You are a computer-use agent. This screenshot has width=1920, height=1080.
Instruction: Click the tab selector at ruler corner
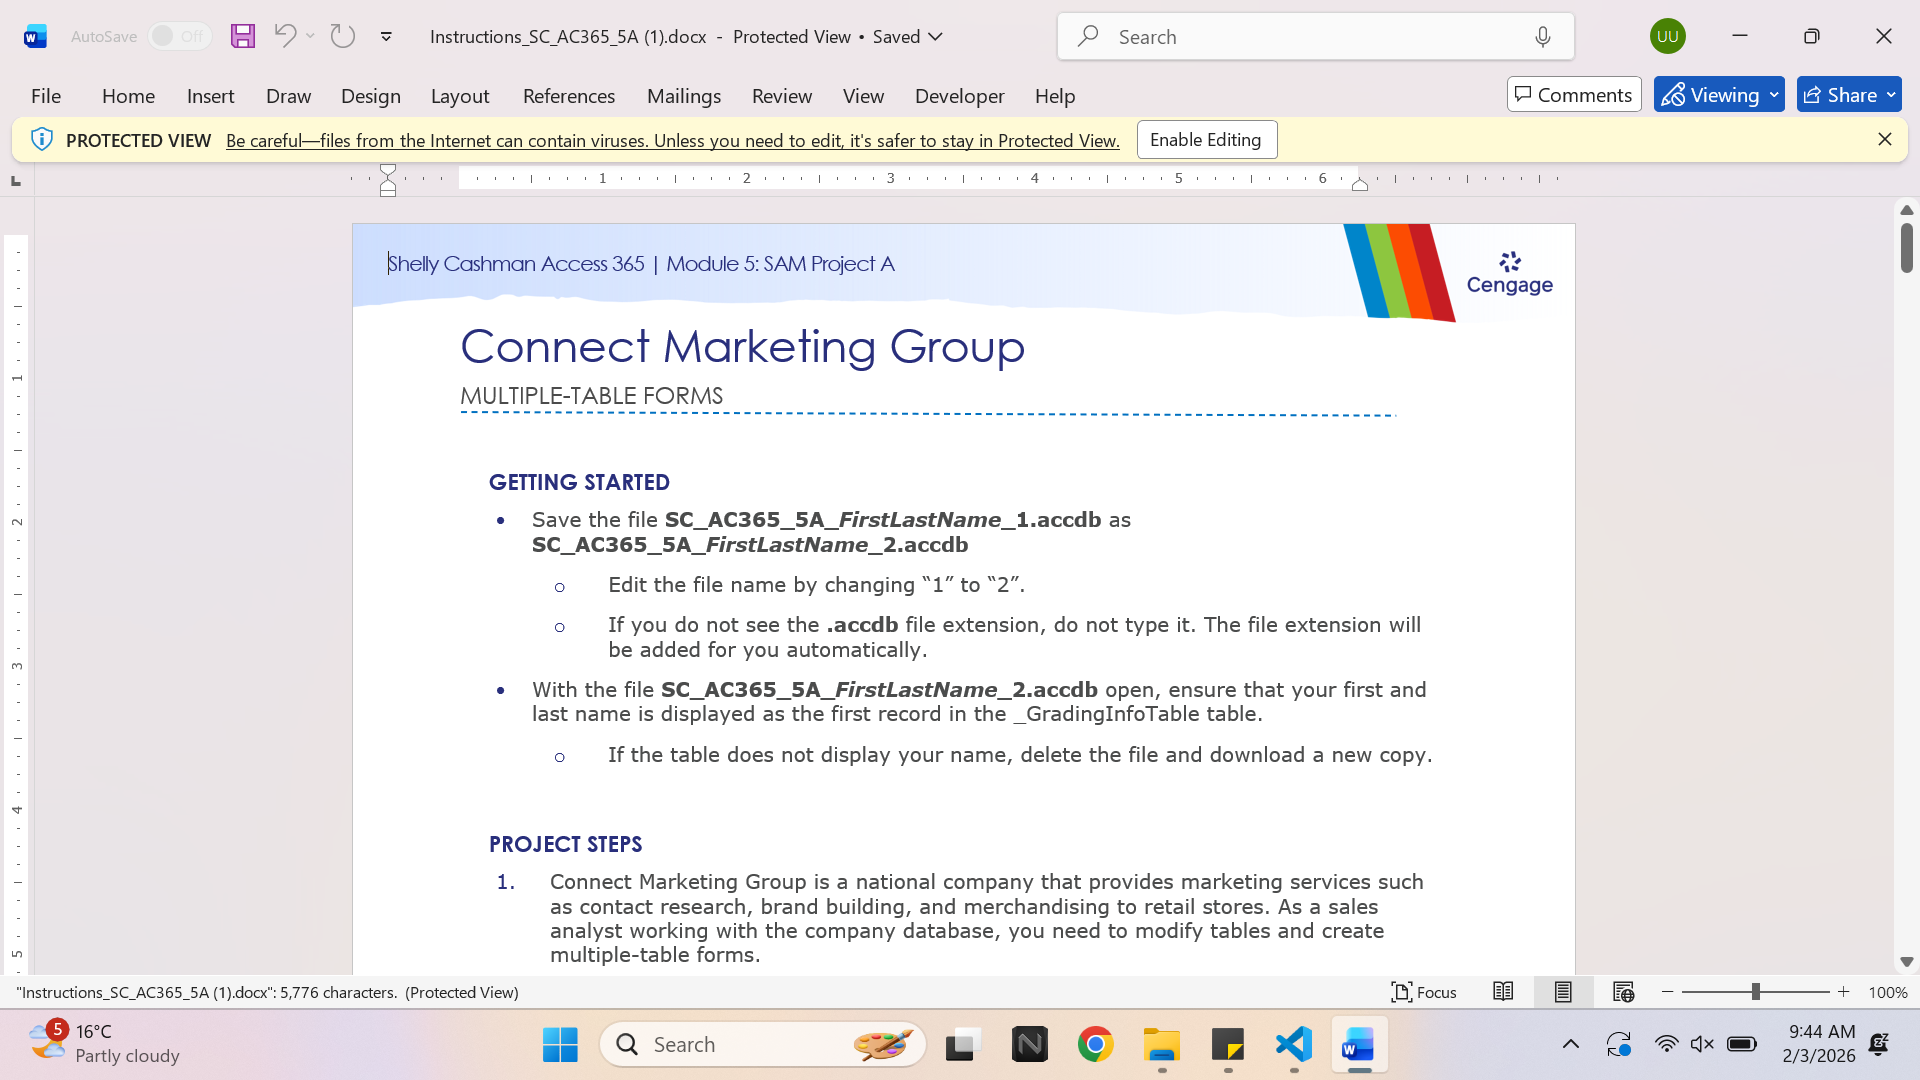(15, 181)
